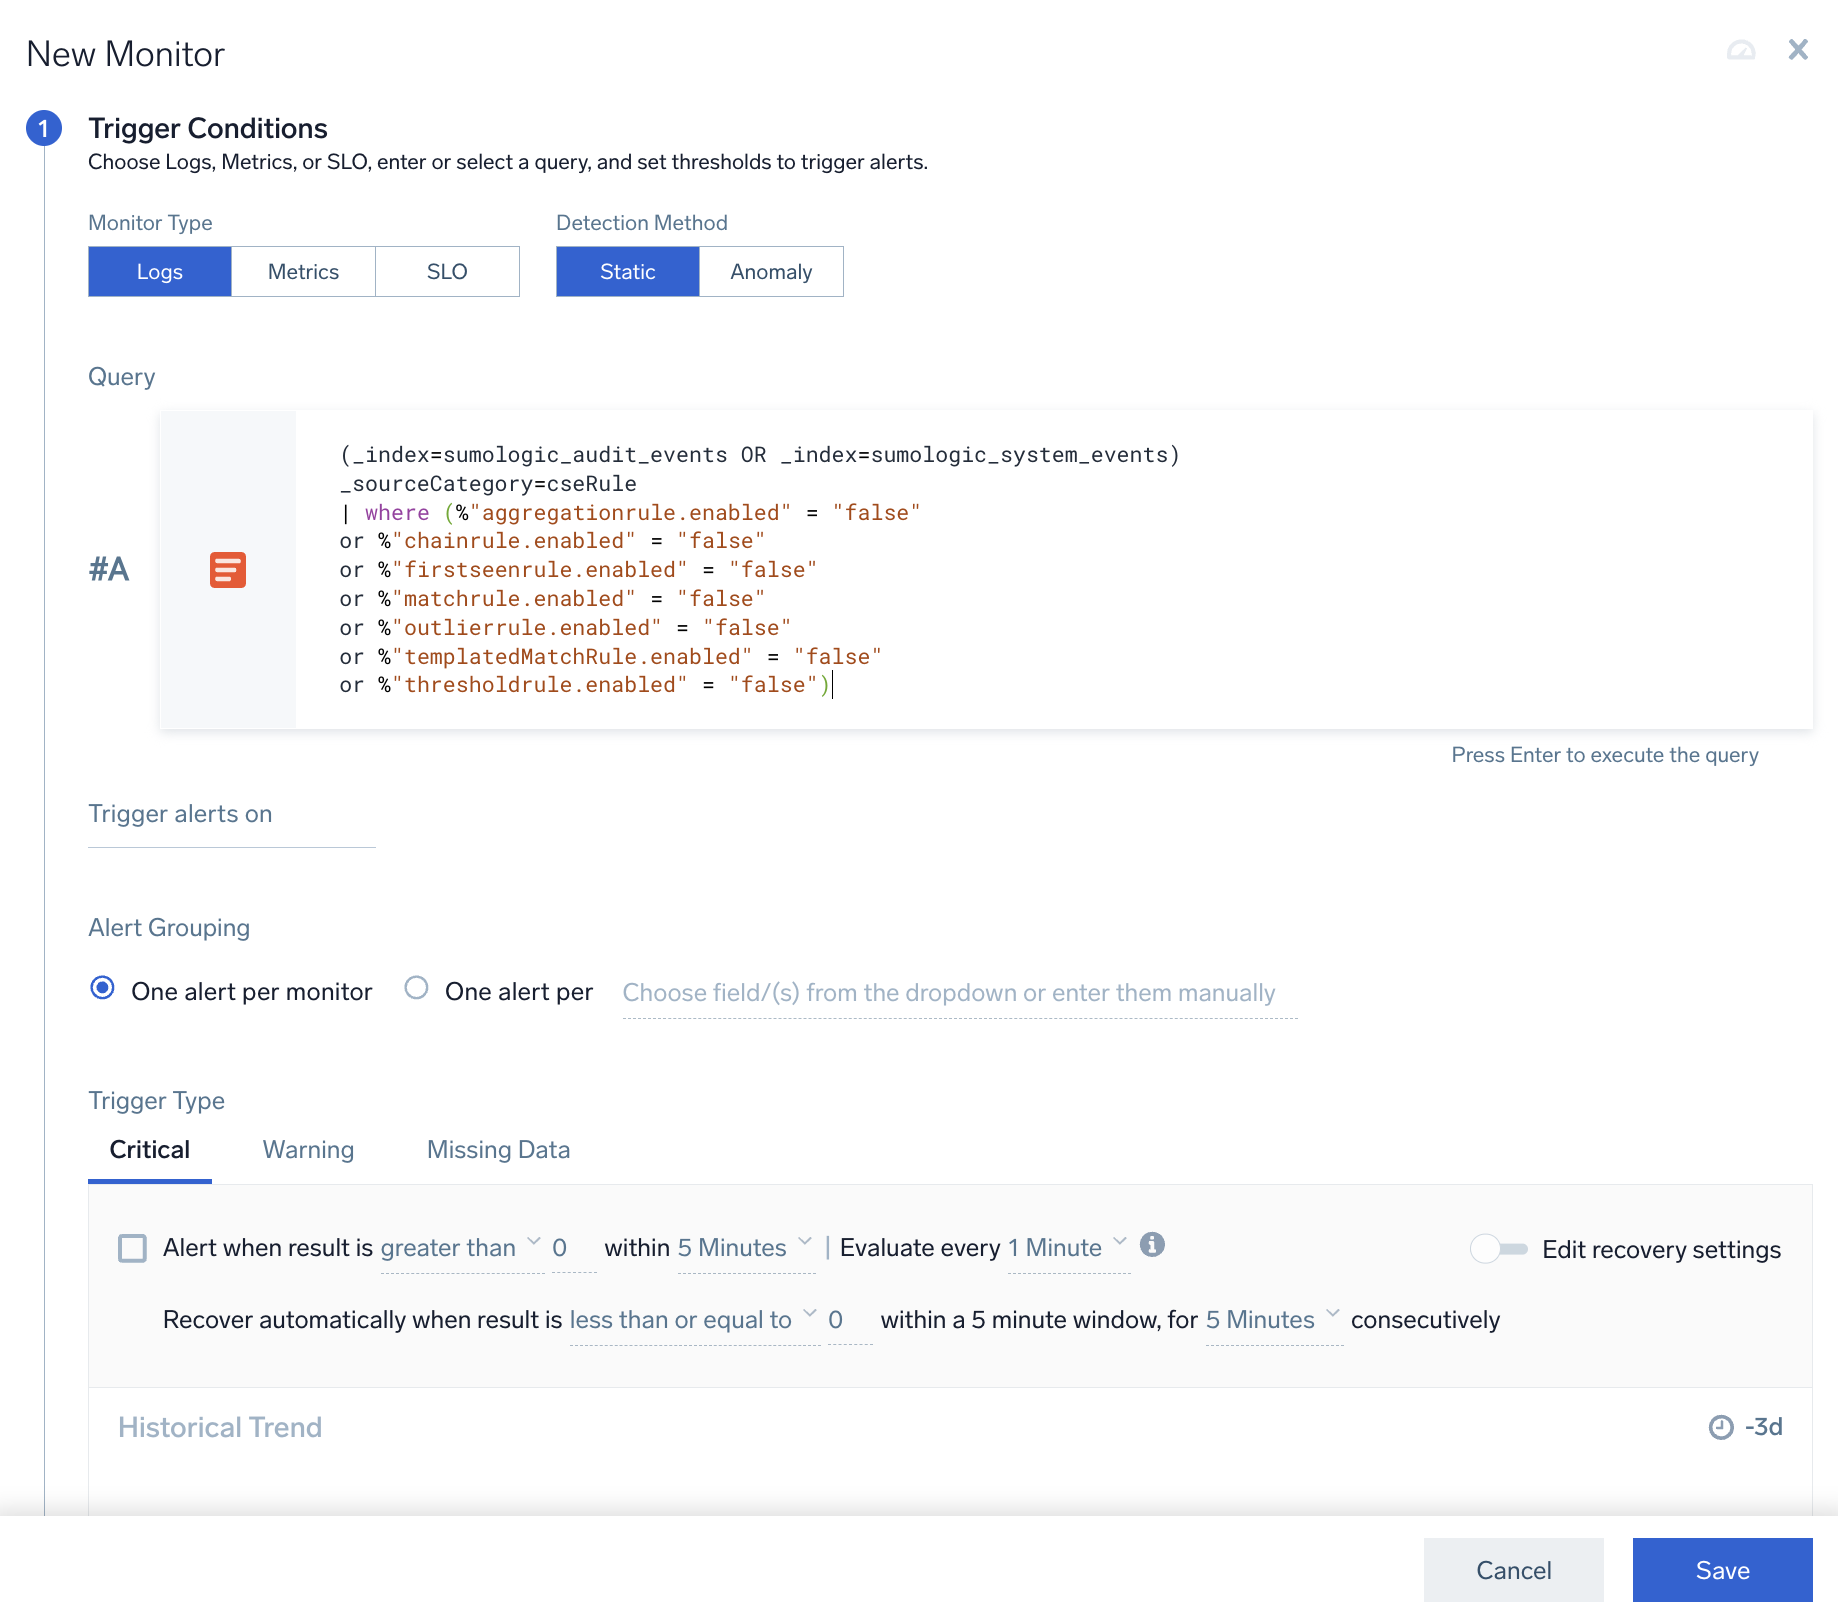Click the info icon beside Evaluate every
This screenshot has width=1838, height=1614.
[x=1152, y=1246]
